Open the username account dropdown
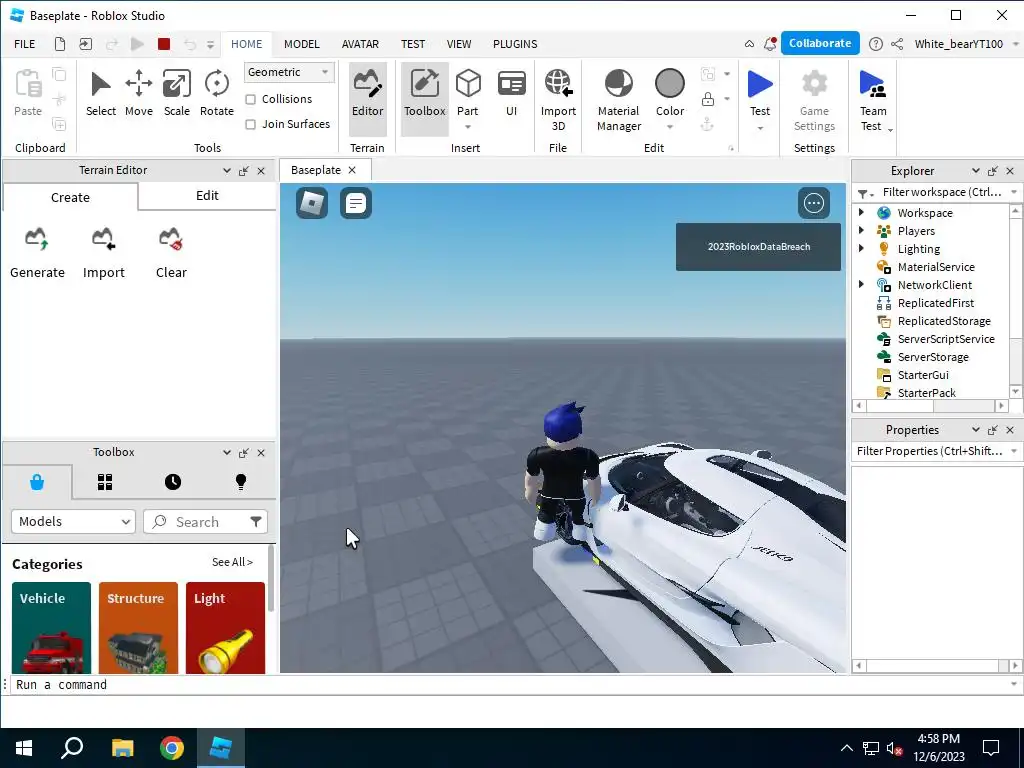1024x768 pixels. (1016, 44)
